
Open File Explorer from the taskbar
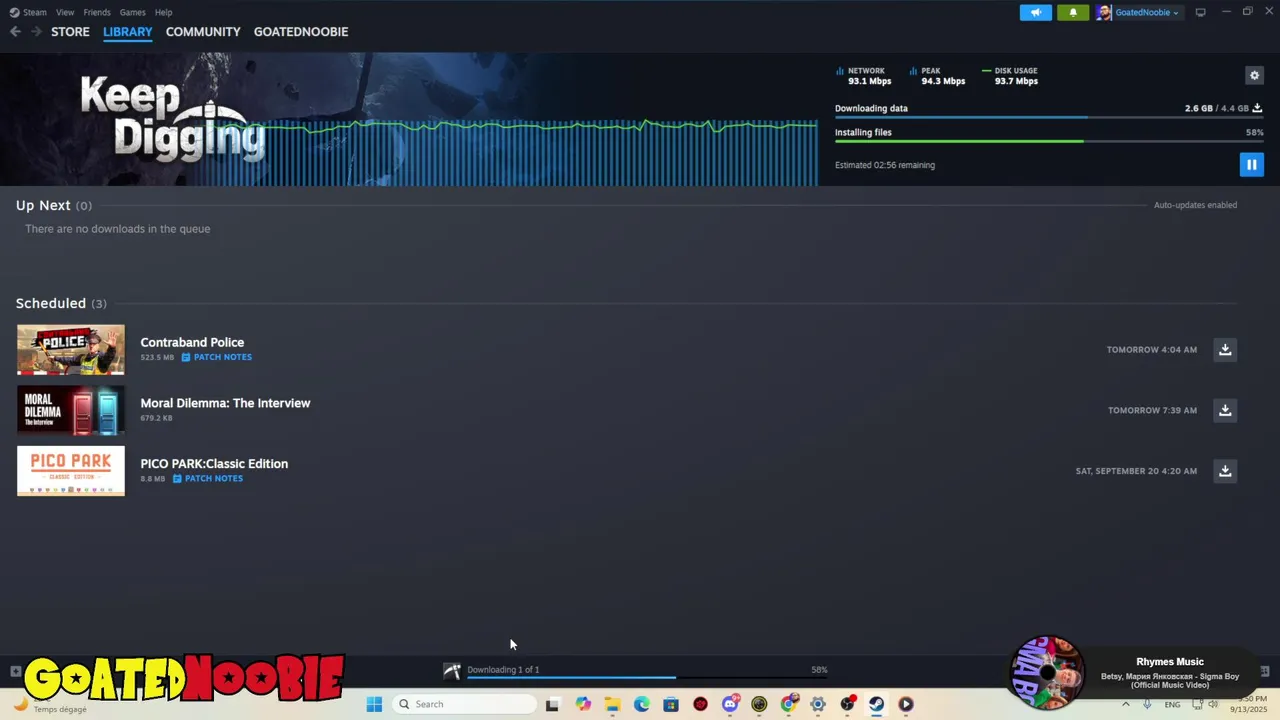pos(612,704)
